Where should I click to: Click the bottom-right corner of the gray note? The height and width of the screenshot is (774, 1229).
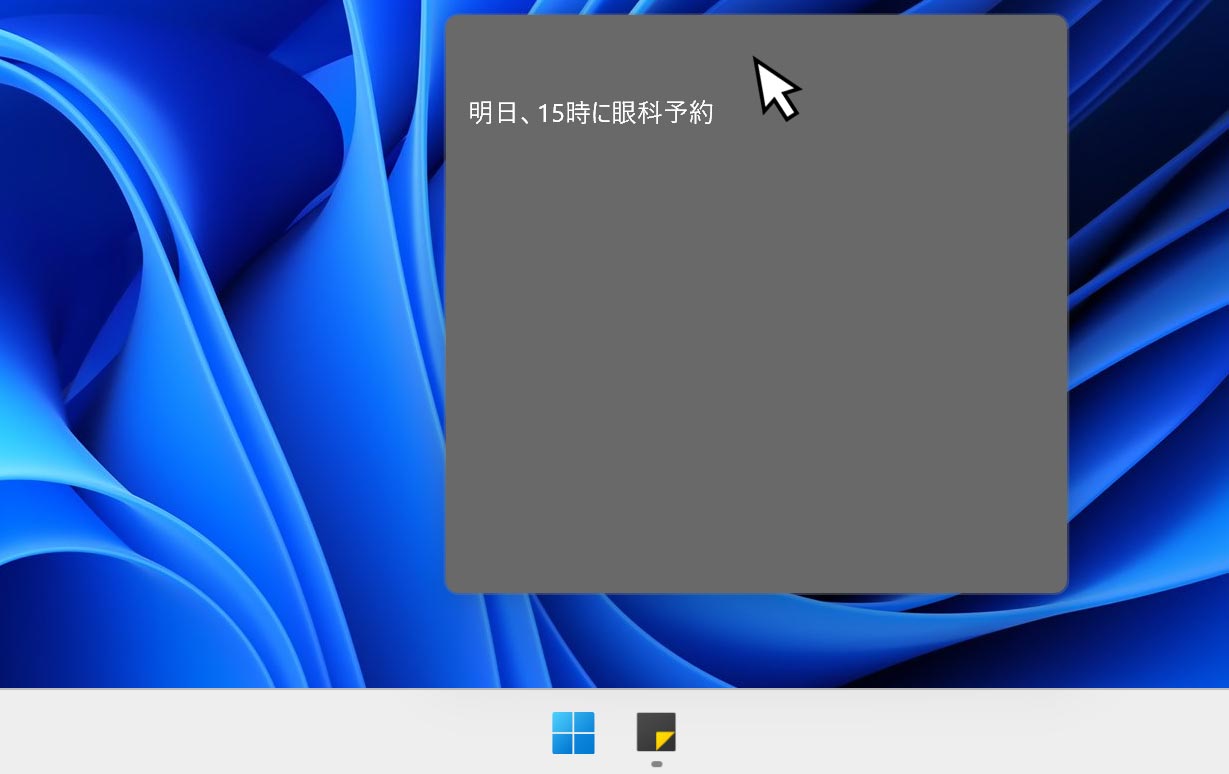1060,585
